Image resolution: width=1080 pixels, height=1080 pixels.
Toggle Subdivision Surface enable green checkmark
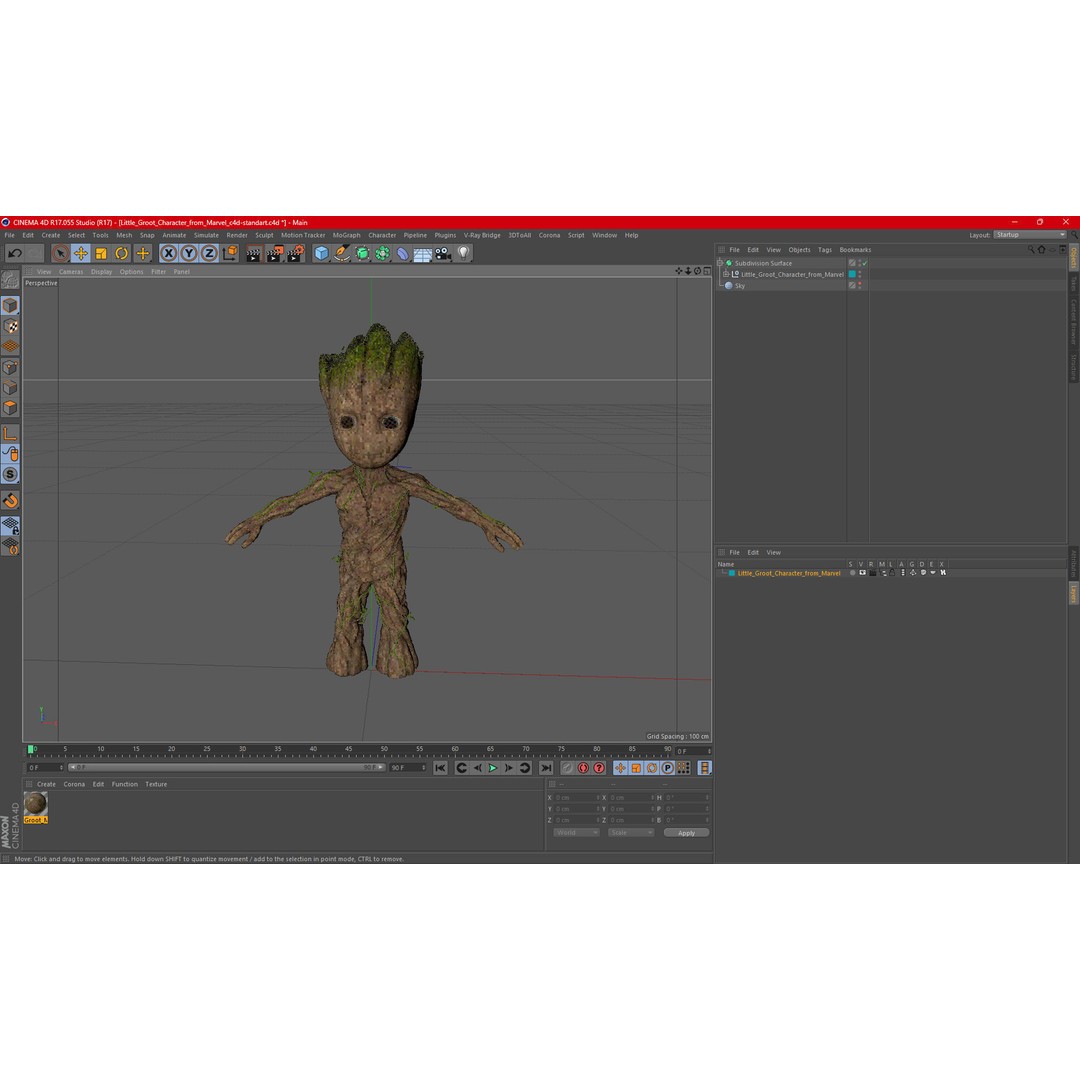coord(865,263)
